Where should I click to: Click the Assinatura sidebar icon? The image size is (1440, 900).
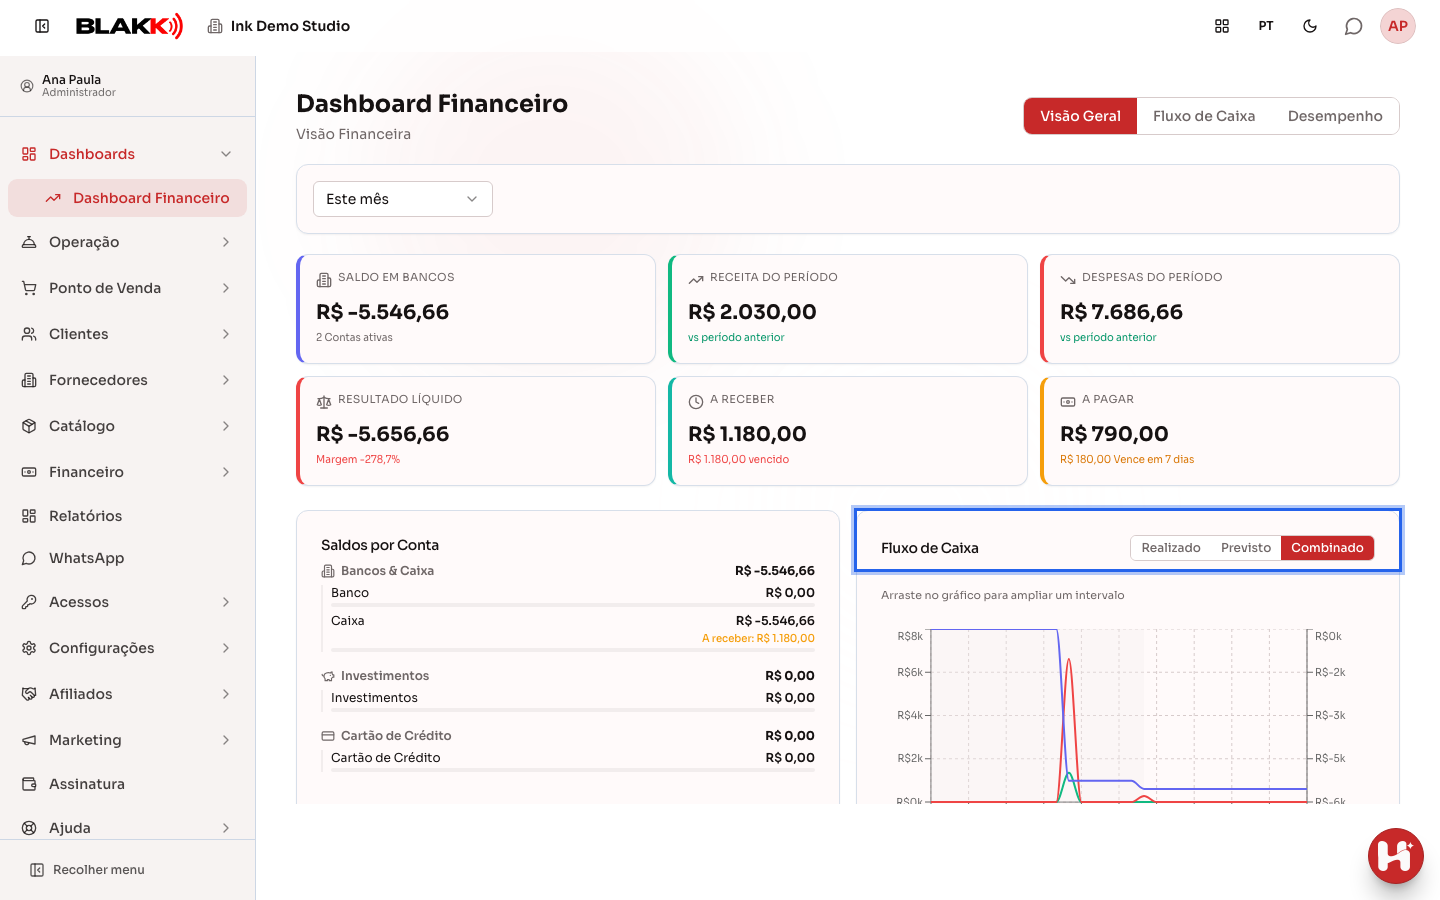pyautogui.click(x=29, y=784)
